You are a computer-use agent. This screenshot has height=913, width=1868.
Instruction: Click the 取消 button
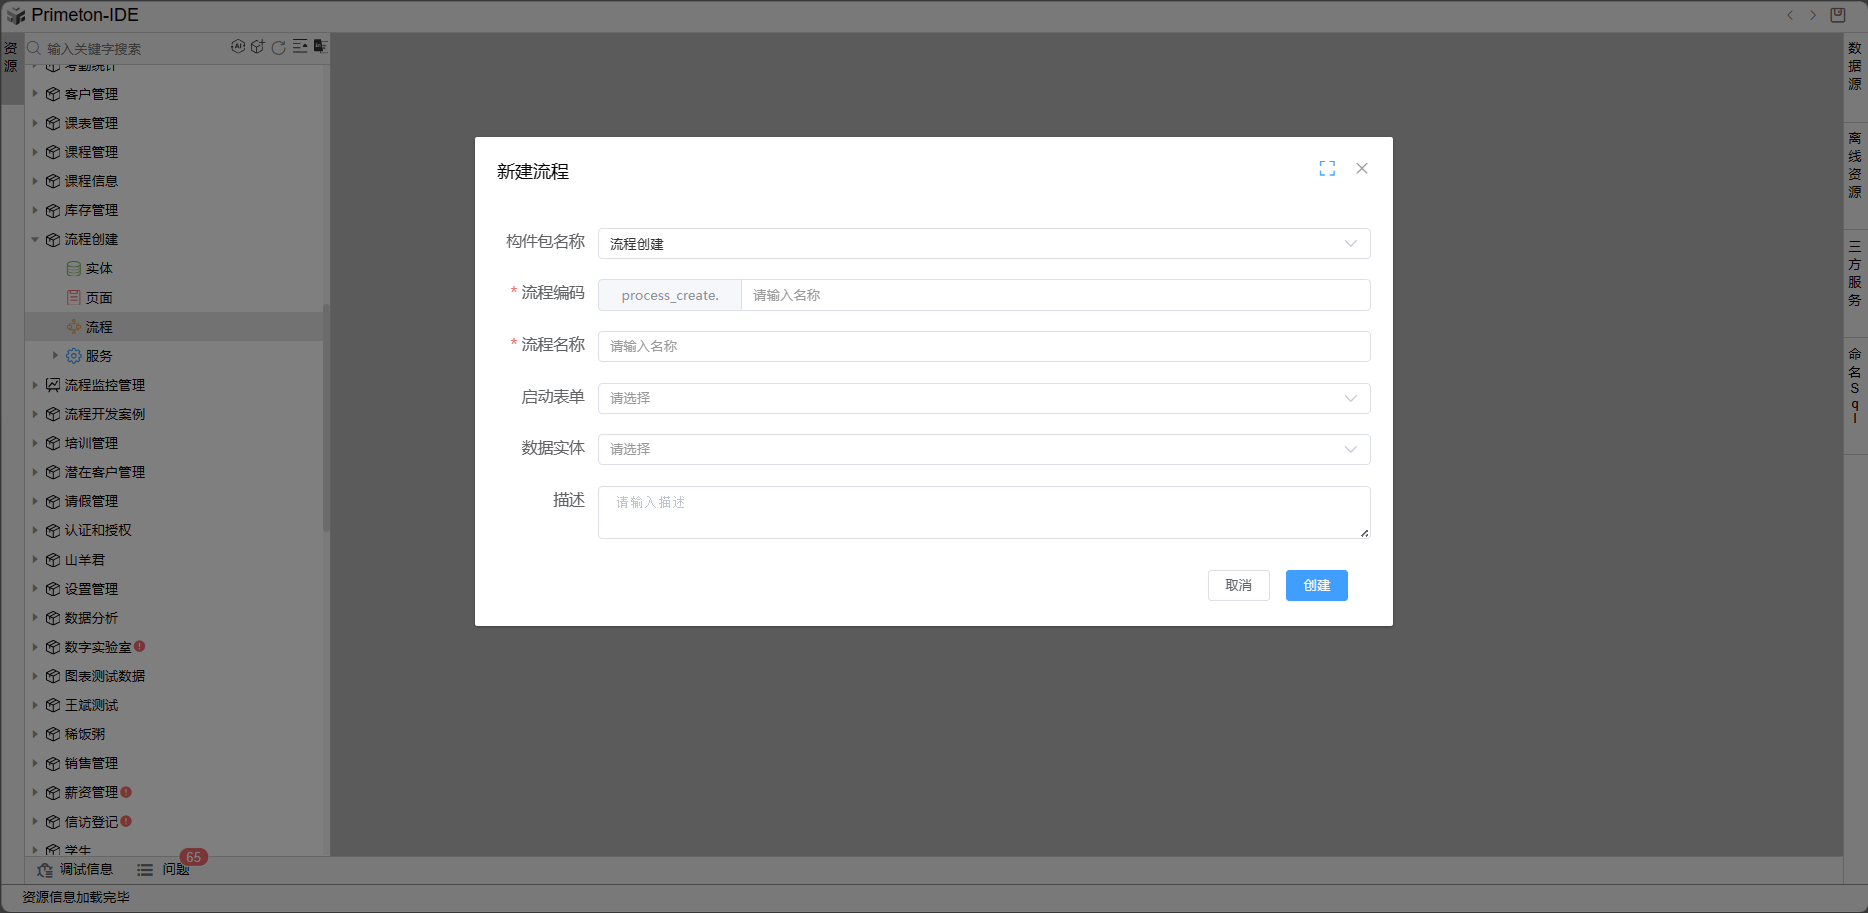click(1238, 586)
